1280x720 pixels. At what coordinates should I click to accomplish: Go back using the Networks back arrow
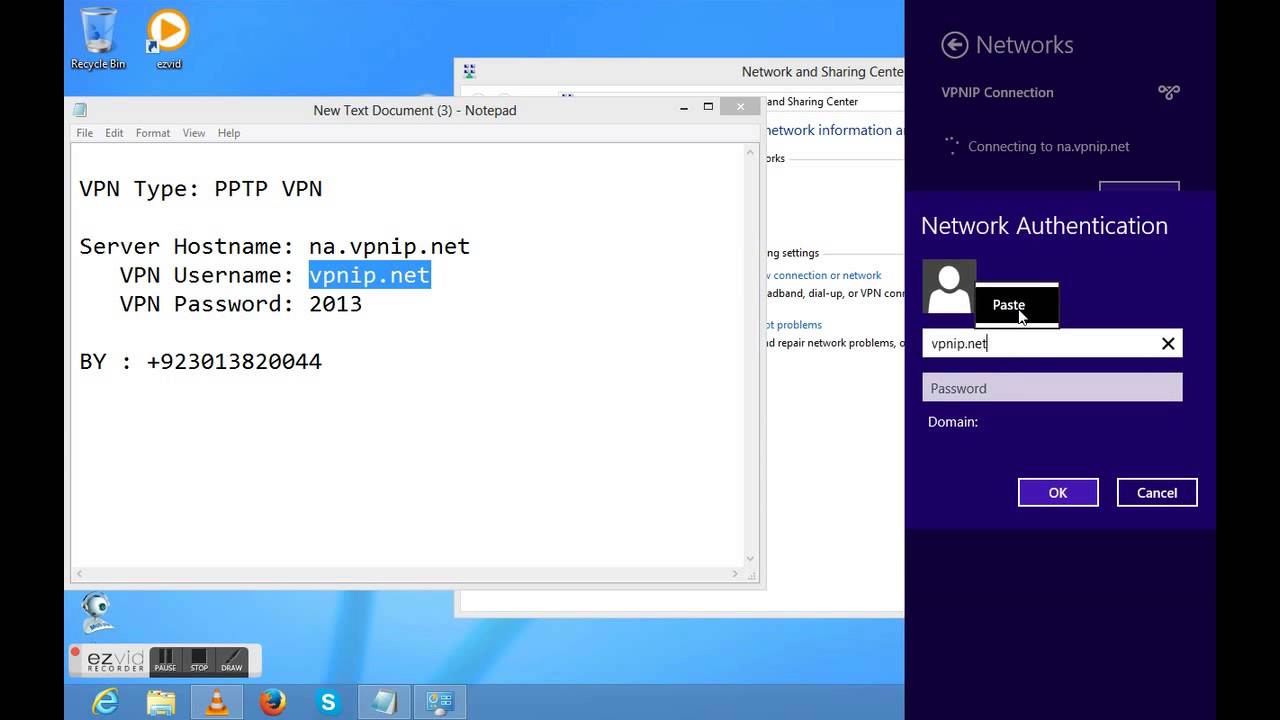point(955,44)
